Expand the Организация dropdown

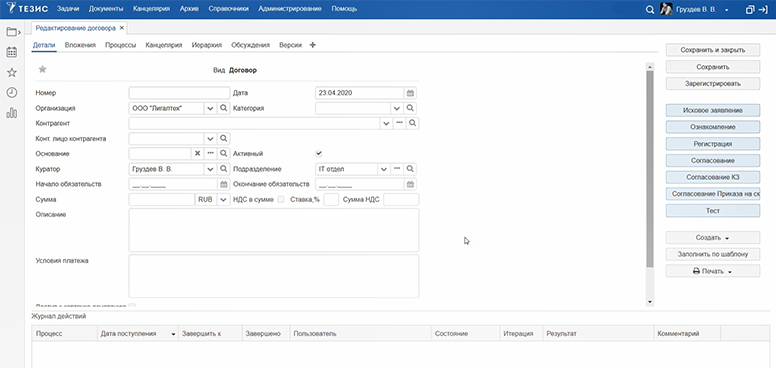[210, 108]
